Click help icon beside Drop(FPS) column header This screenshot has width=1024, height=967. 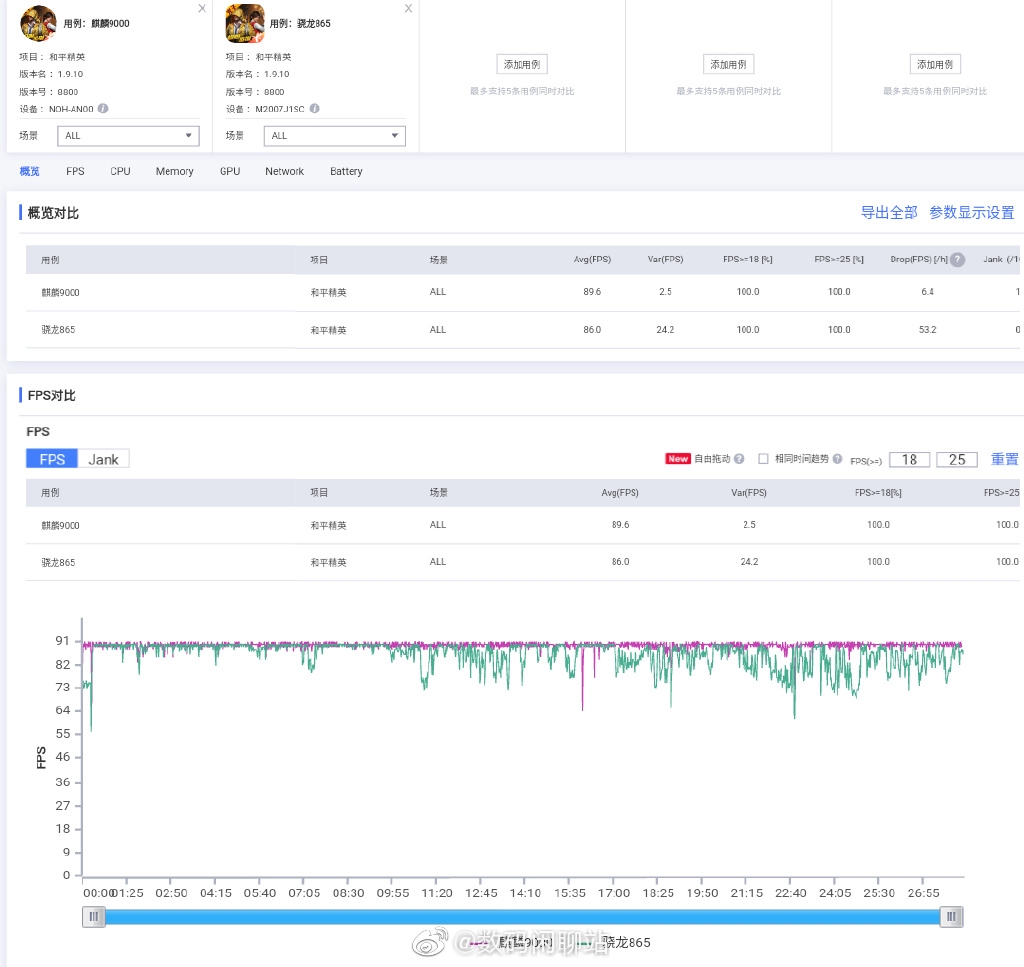(958, 260)
